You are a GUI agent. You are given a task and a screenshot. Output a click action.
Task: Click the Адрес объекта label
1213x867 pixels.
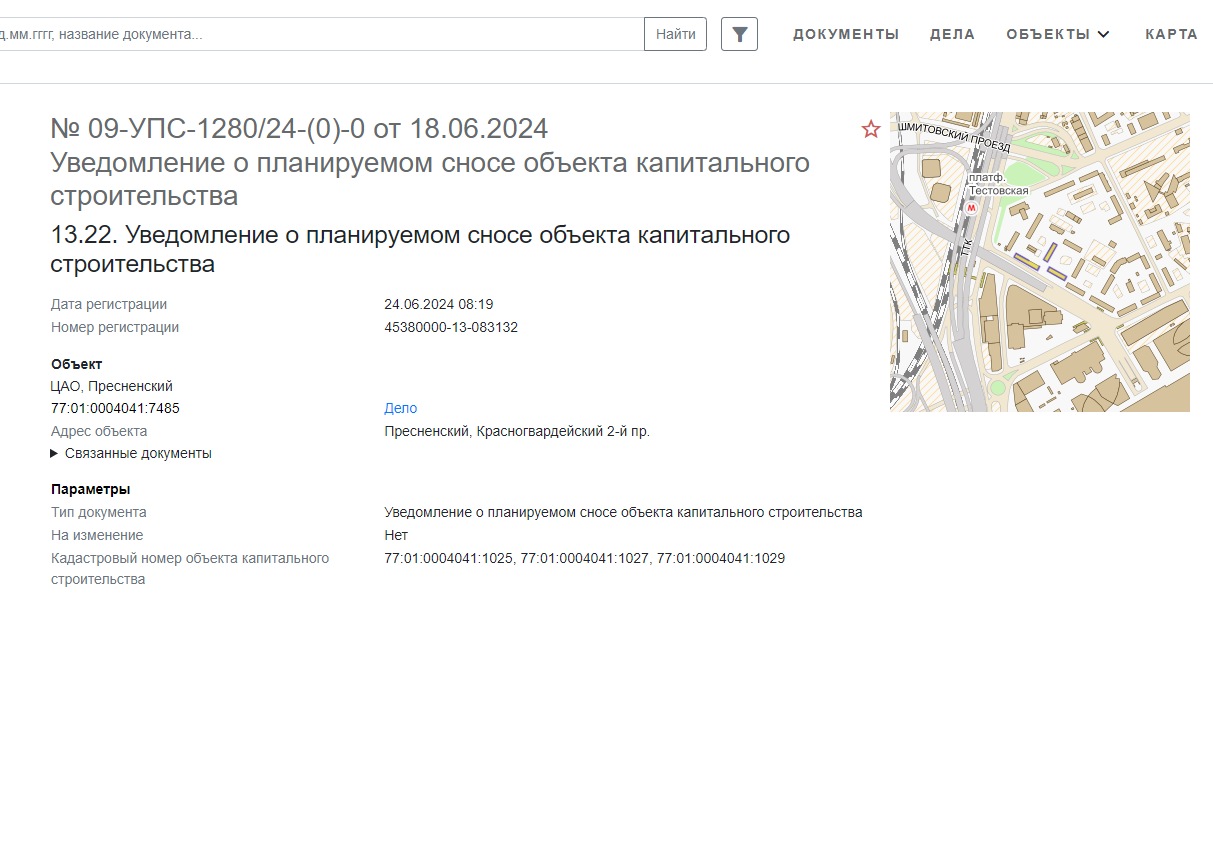point(99,431)
